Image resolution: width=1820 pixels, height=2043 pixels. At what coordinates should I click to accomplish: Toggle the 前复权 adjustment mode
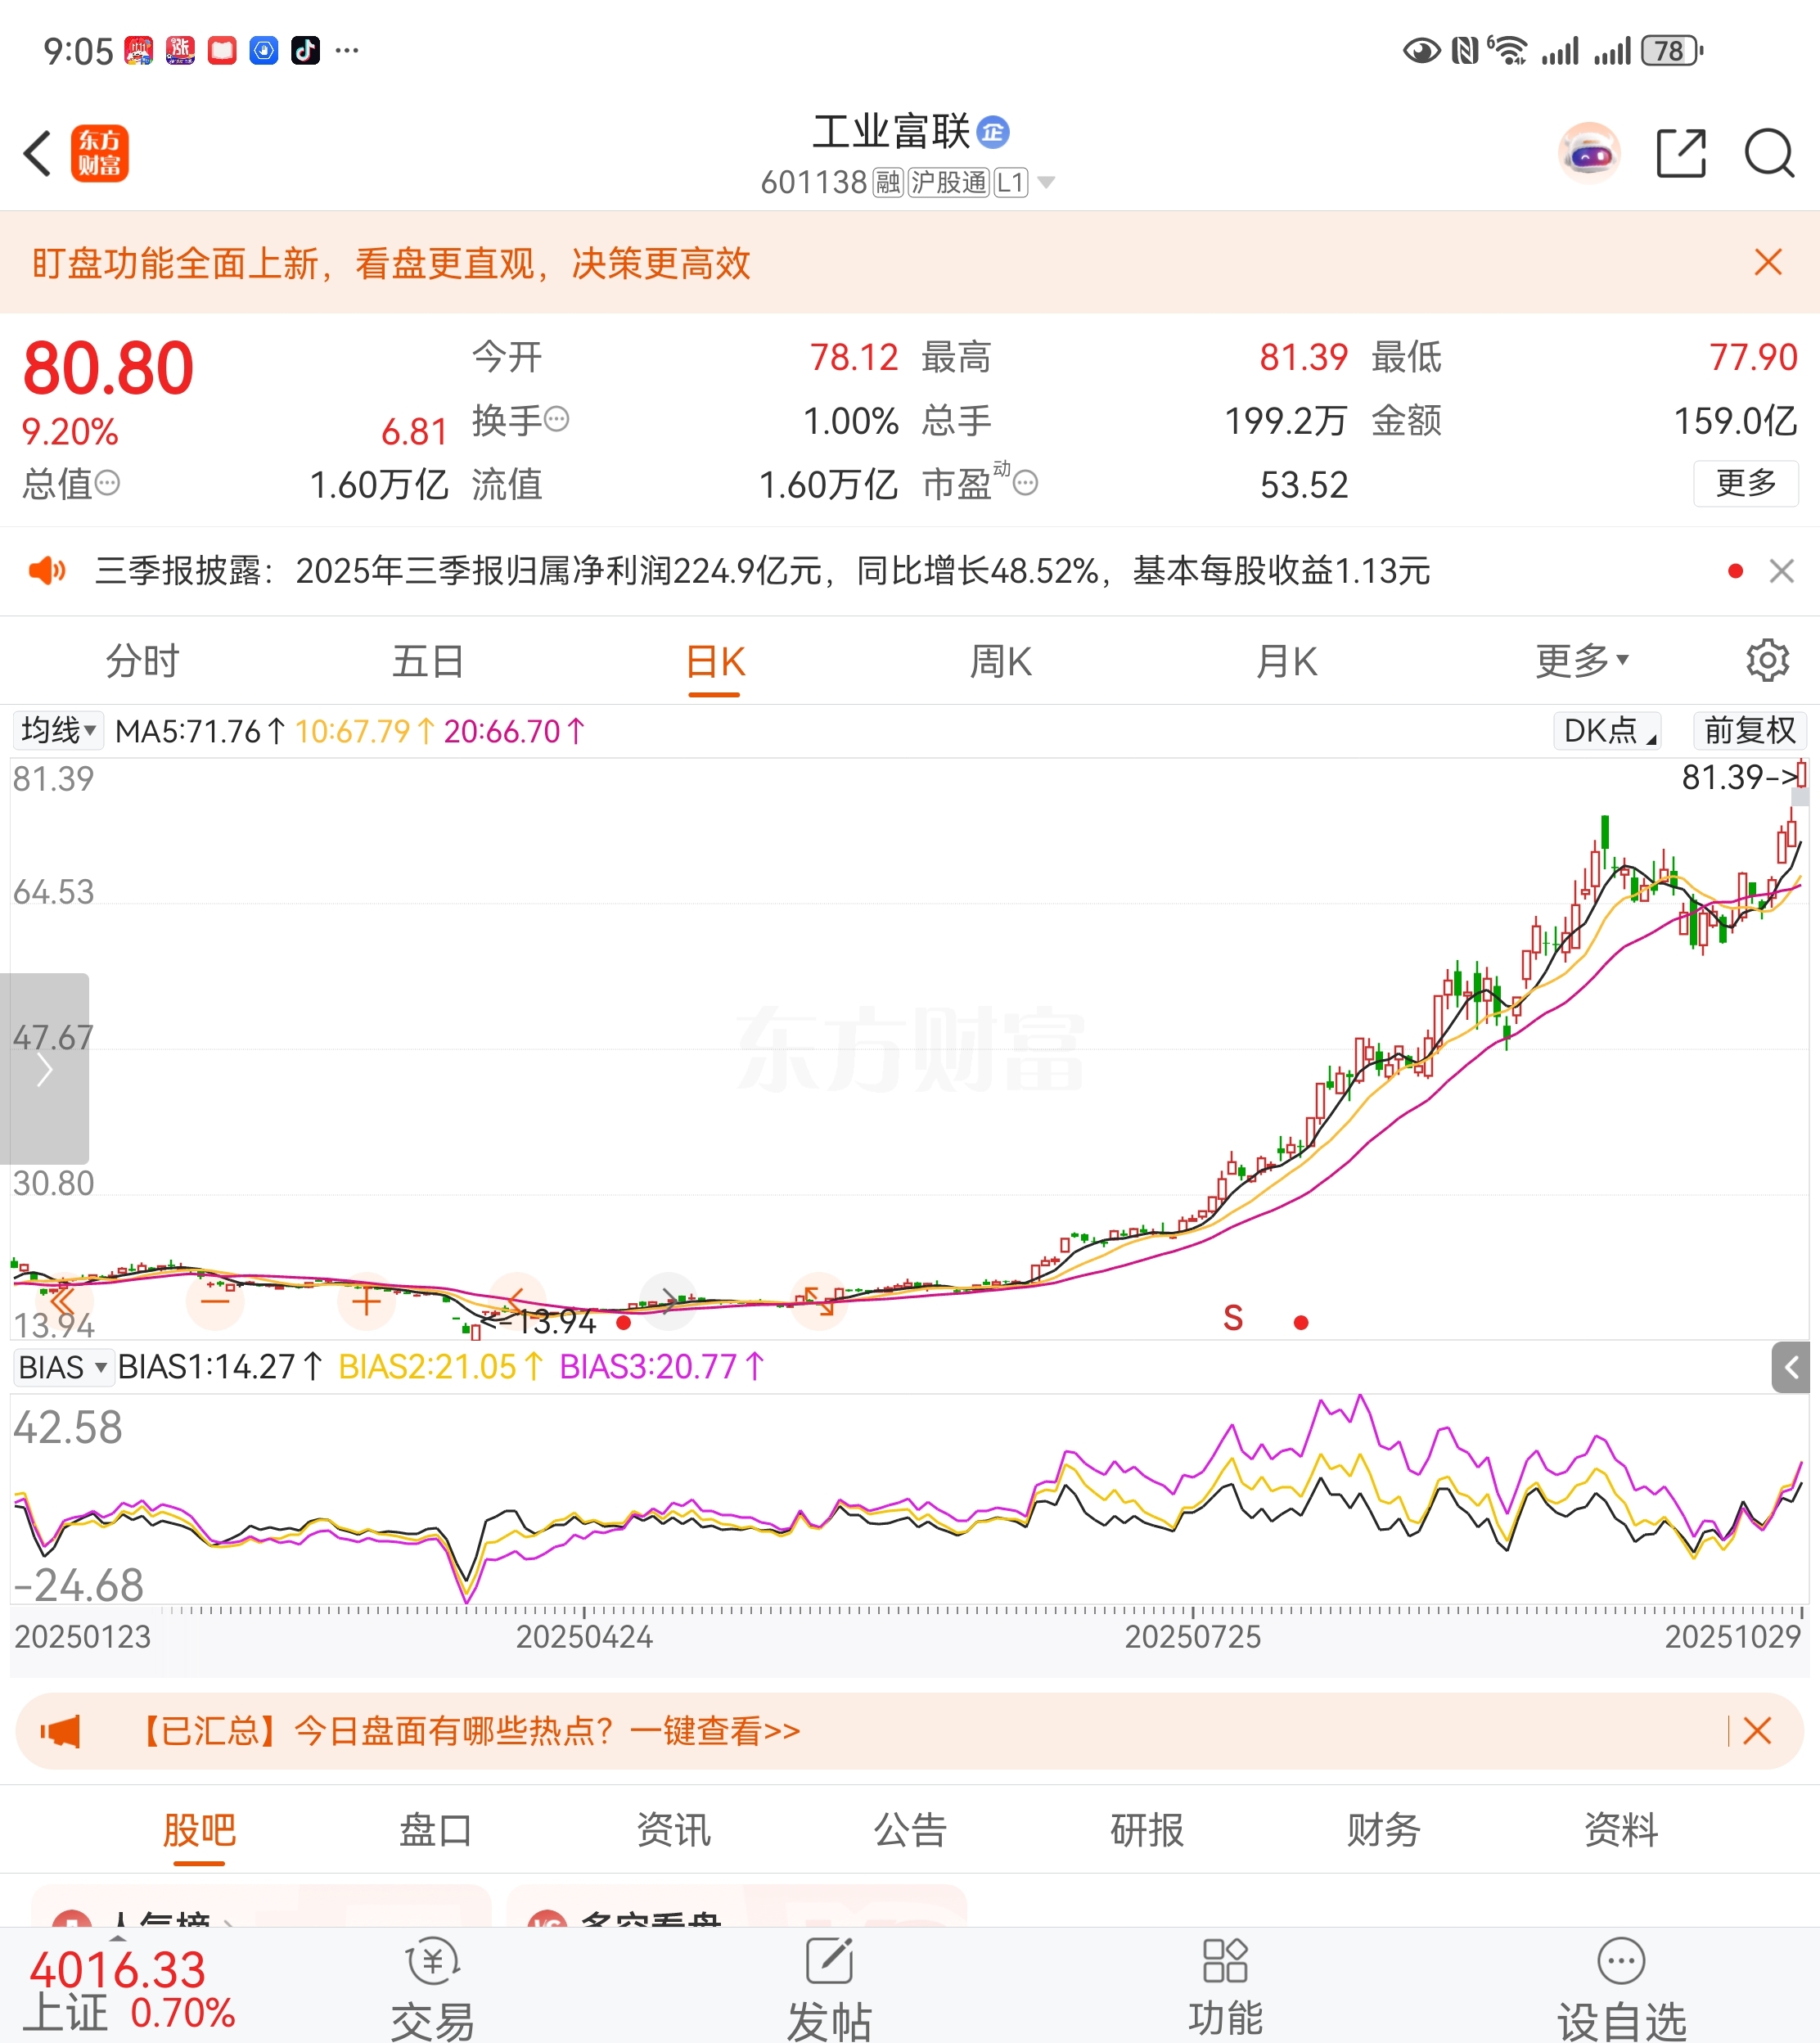point(1749,731)
